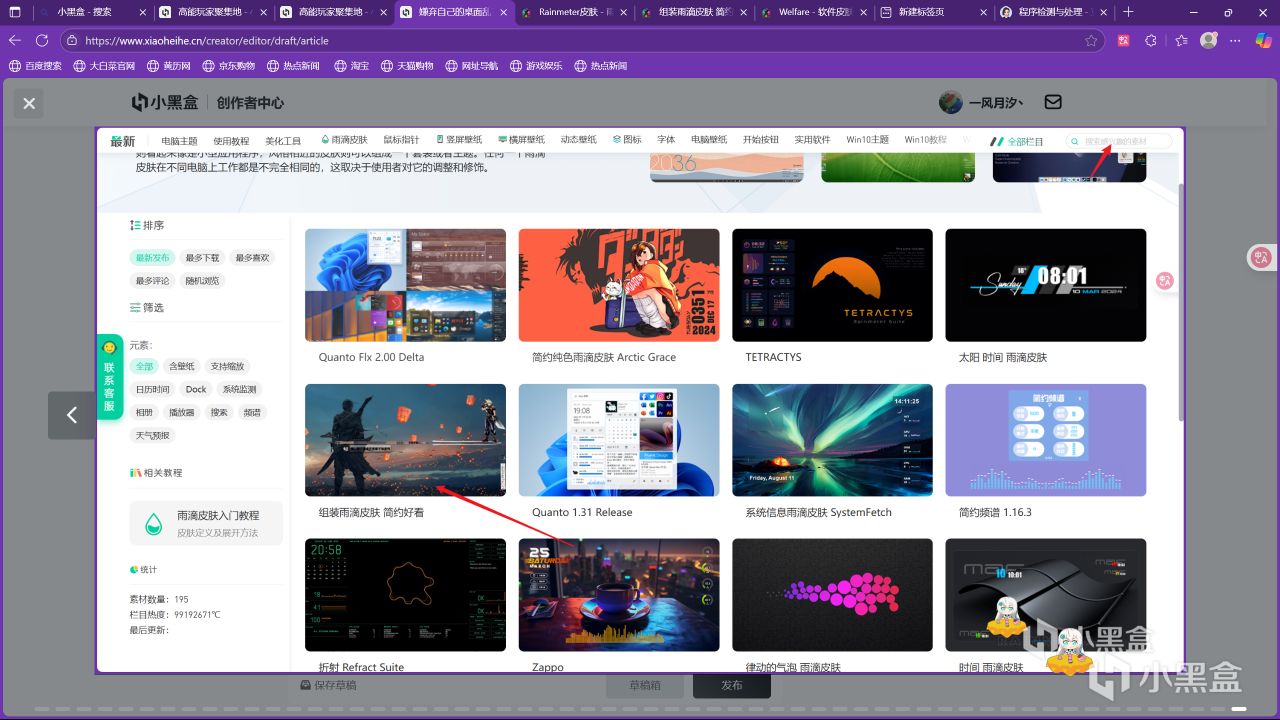Click the mail envelope icon in header
Screen dimensions: 1280x720
pyautogui.click(x=1052, y=102)
